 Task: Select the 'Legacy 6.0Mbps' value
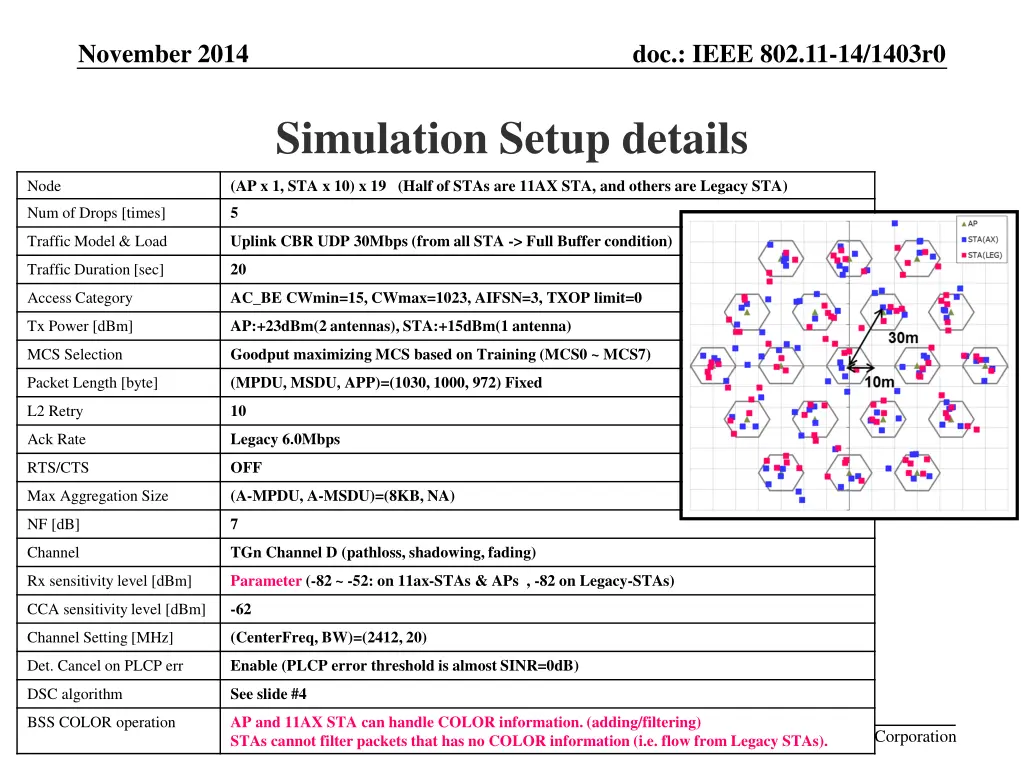click(285, 440)
